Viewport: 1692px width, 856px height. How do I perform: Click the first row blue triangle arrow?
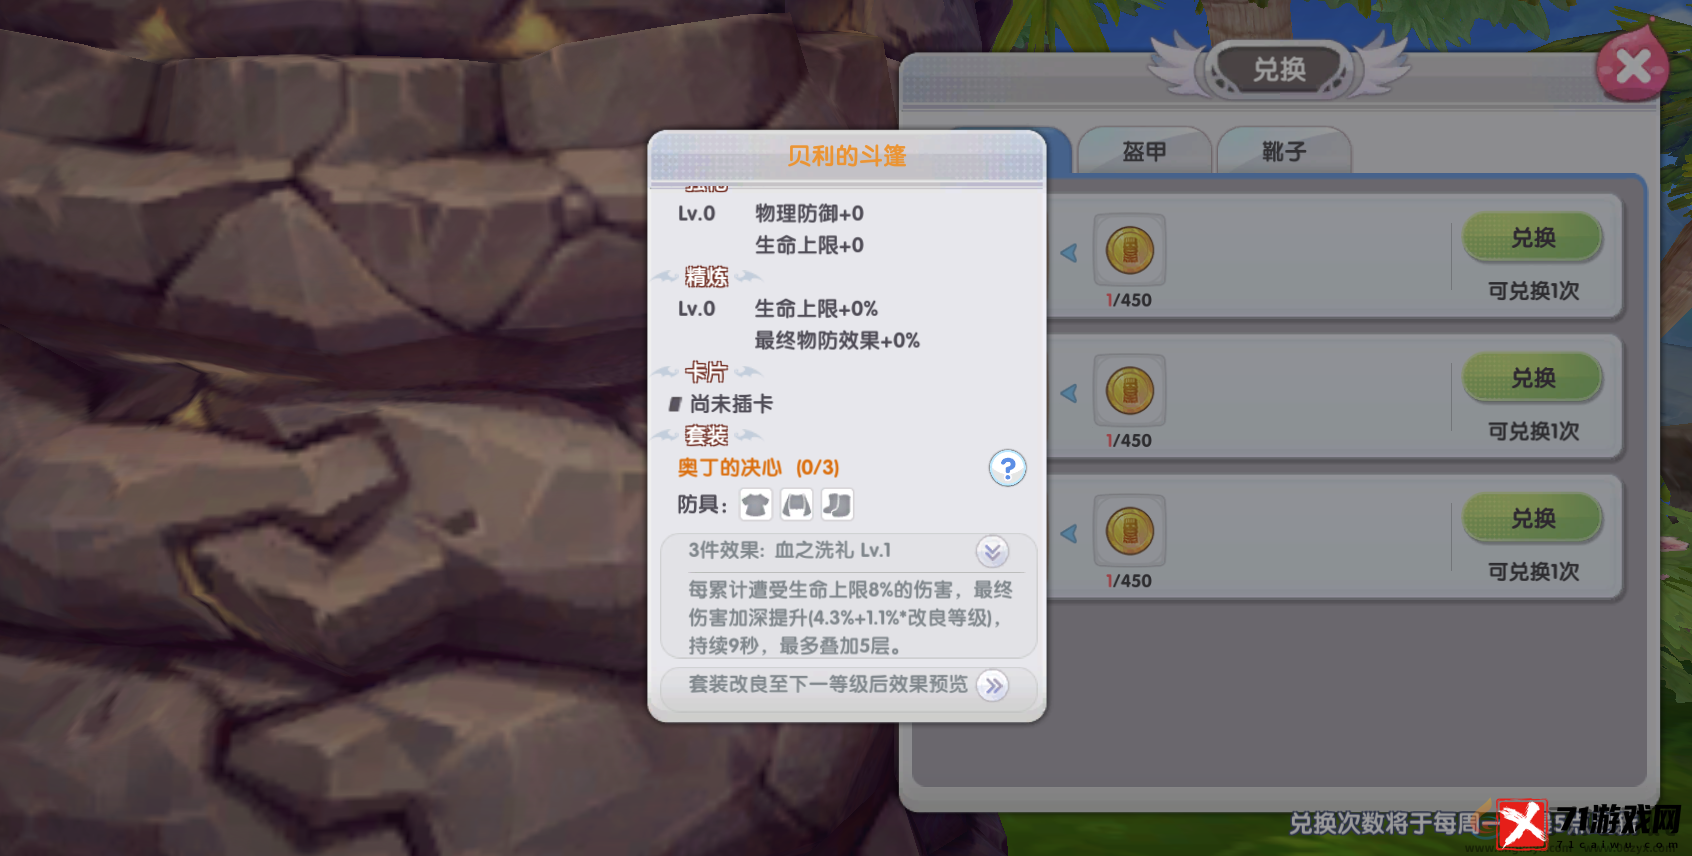pos(1069,253)
